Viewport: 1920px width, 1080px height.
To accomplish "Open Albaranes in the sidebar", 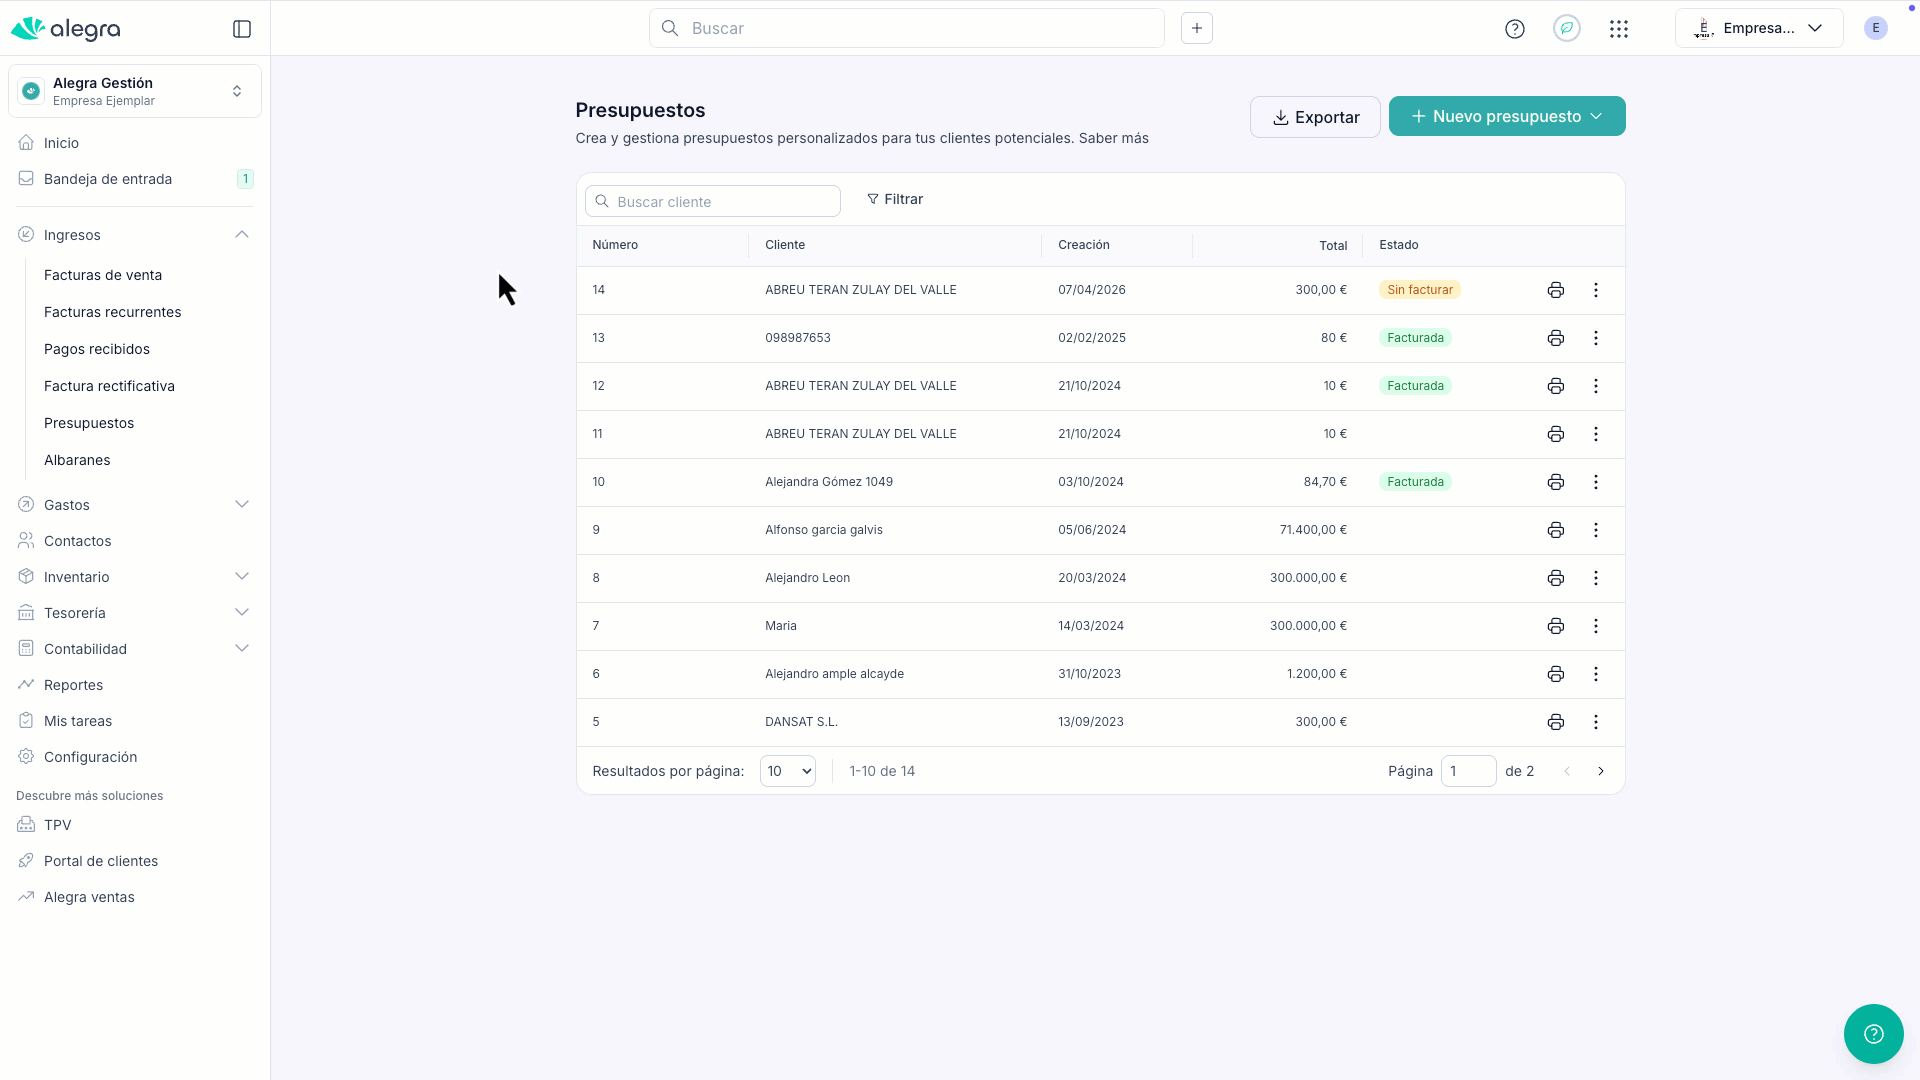I will (77, 460).
